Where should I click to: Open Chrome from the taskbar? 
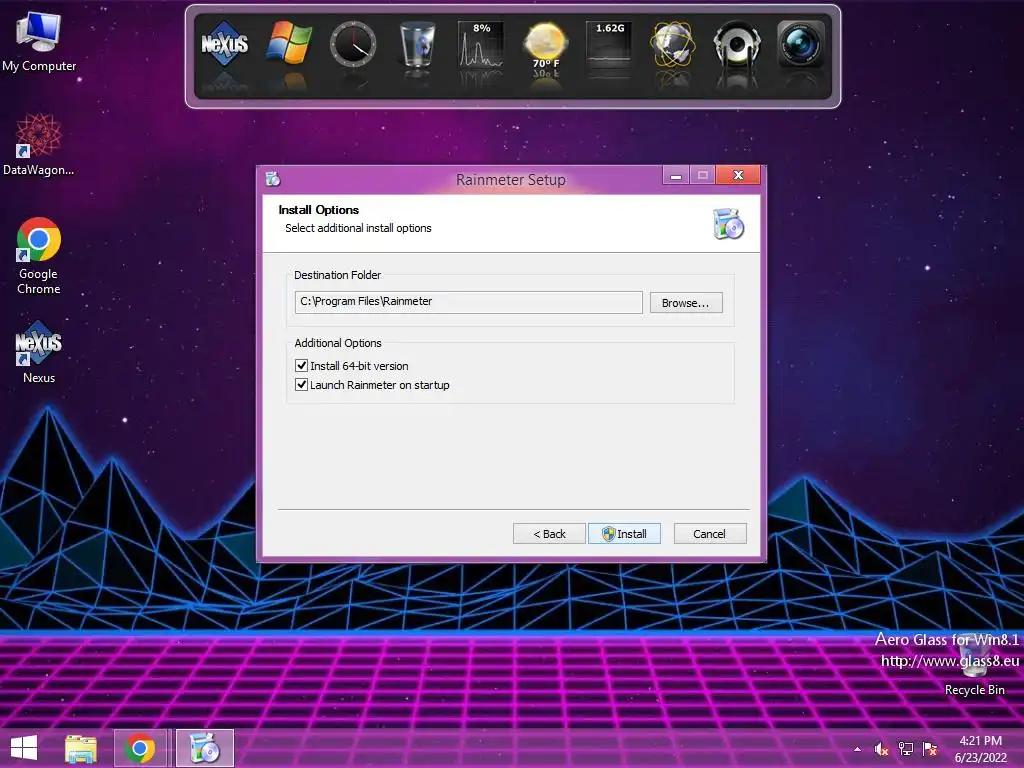click(140, 748)
